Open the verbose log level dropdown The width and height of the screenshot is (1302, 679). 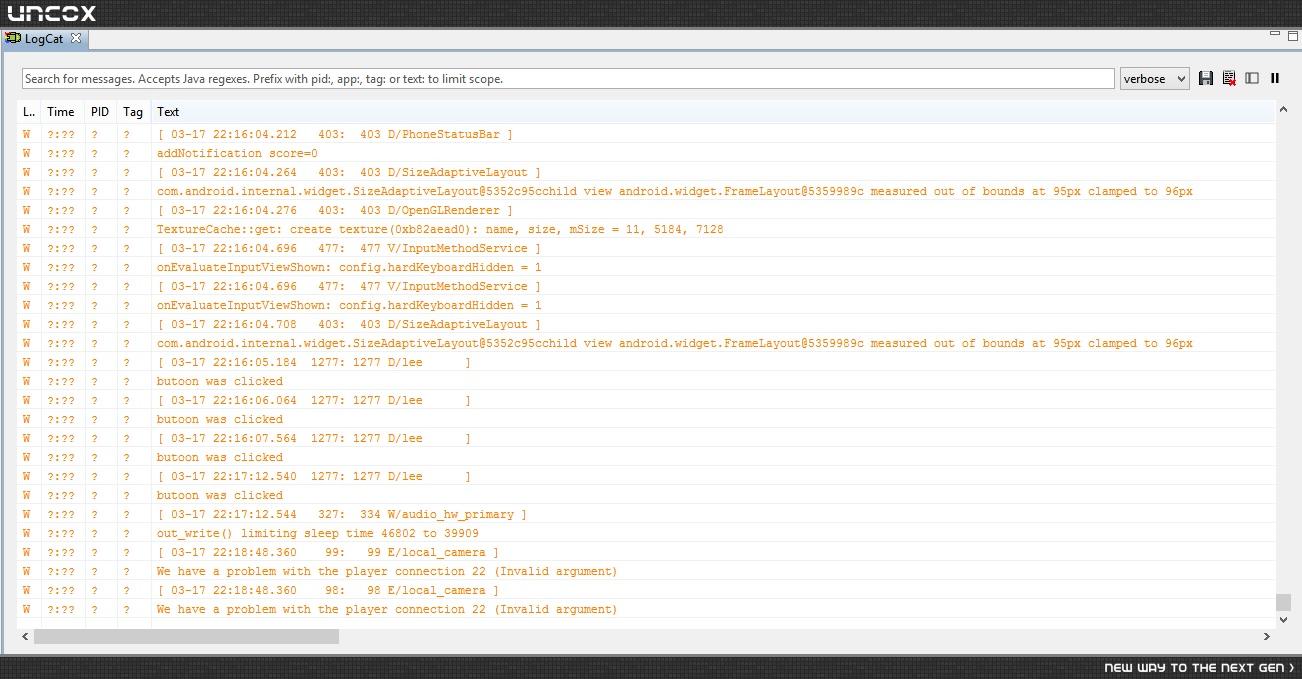1155,78
